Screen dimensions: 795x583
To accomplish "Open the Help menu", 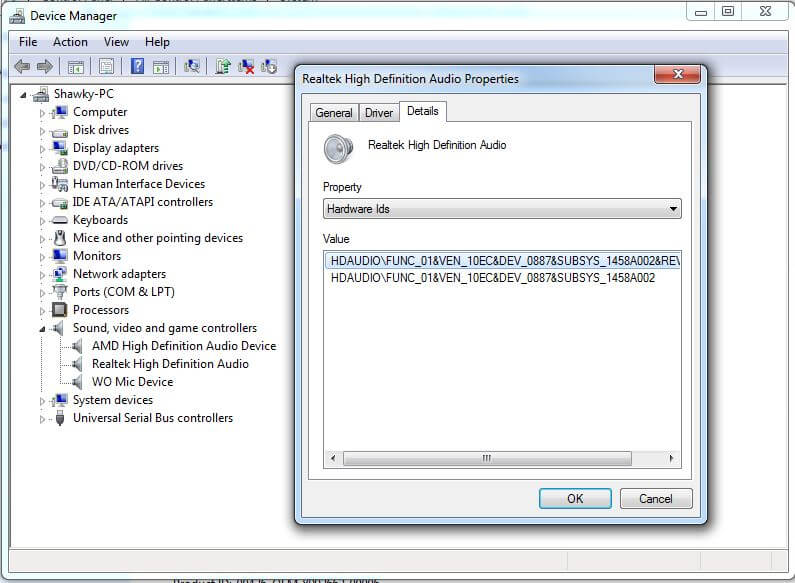I will [157, 42].
